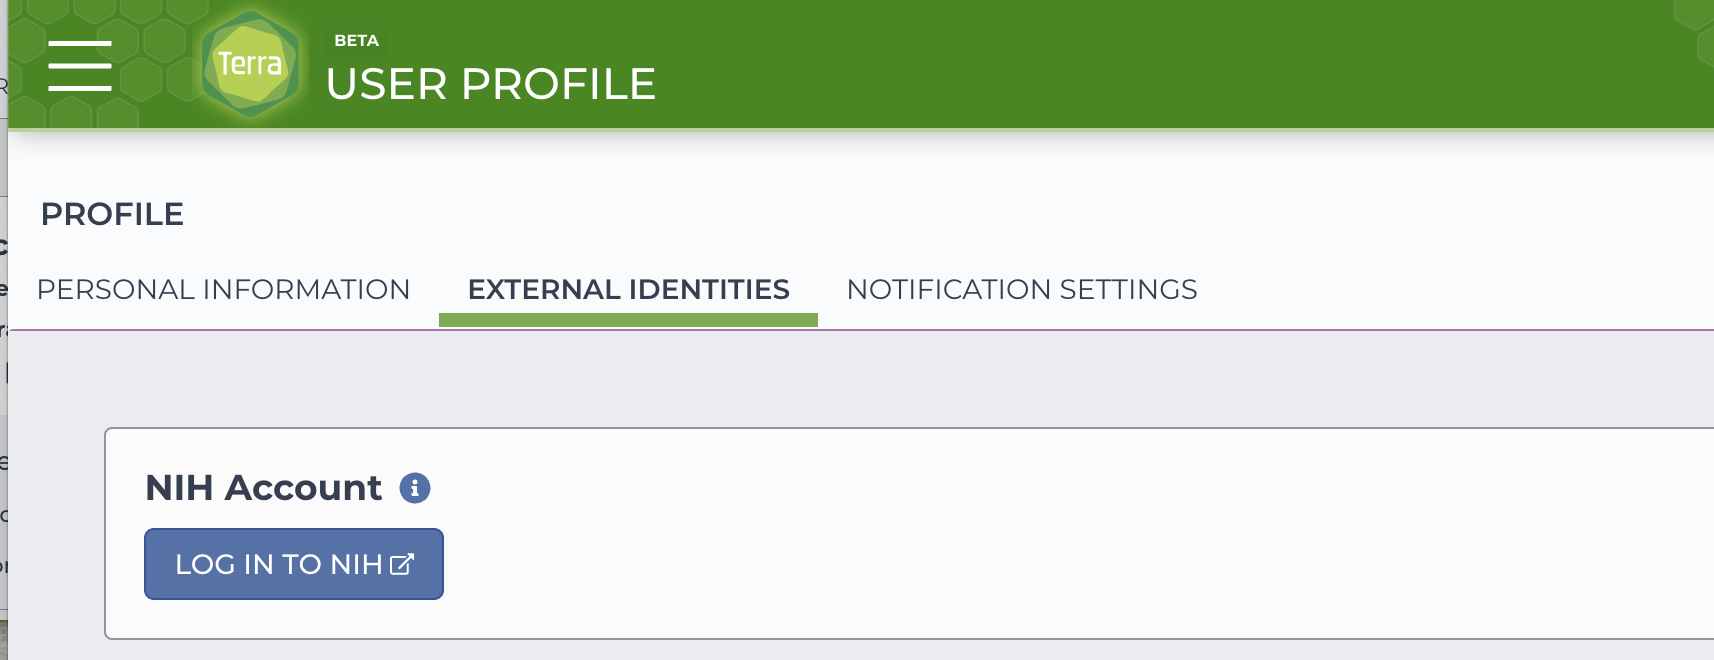Select the External Identities tab

[628, 289]
